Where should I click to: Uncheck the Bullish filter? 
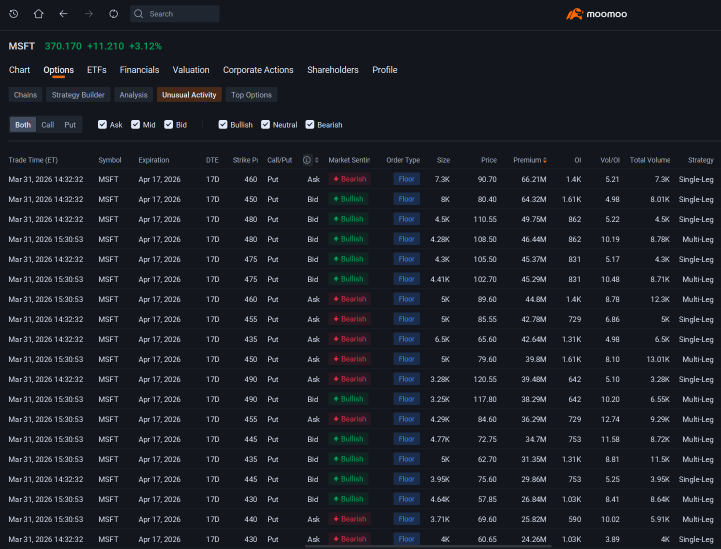[x=223, y=125]
